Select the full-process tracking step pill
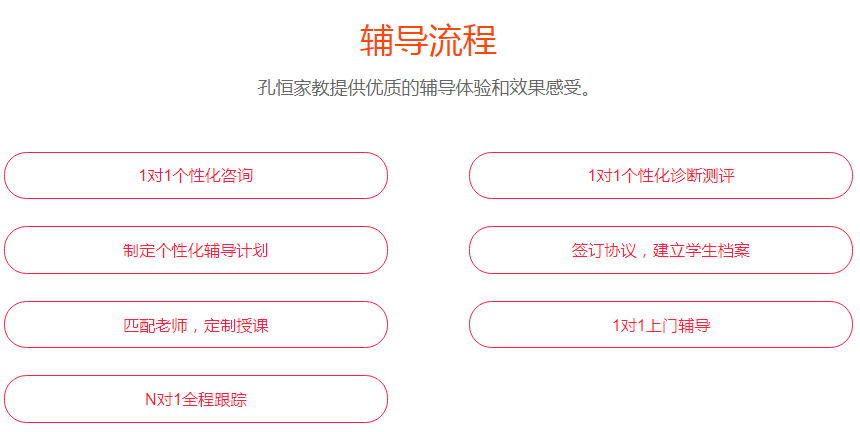 tap(196, 399)
